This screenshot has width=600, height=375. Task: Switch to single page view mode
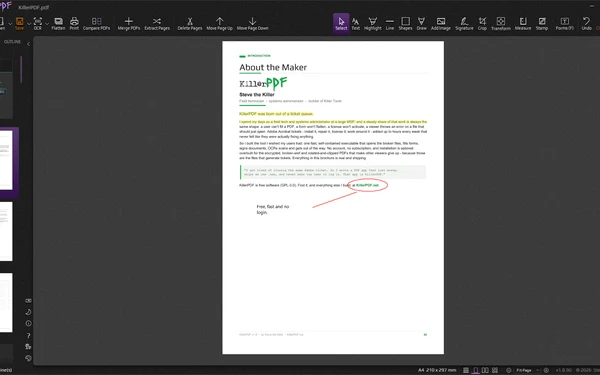click(475, 370)
